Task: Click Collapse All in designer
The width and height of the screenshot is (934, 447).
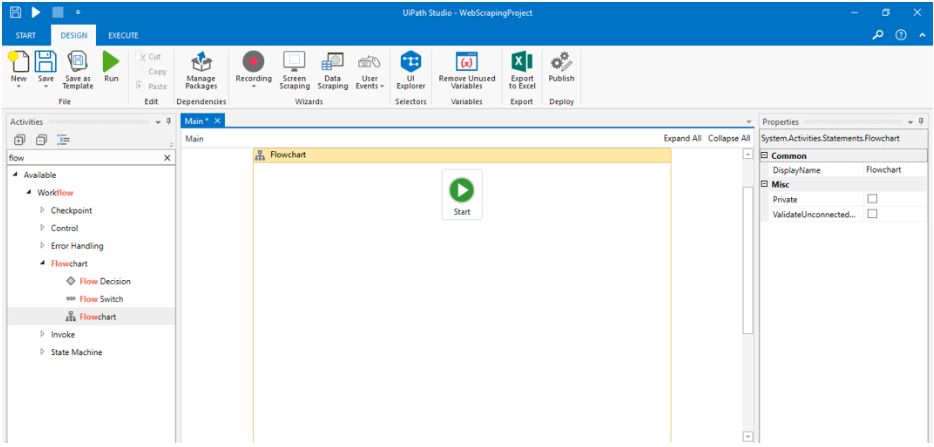Action: 729,138
